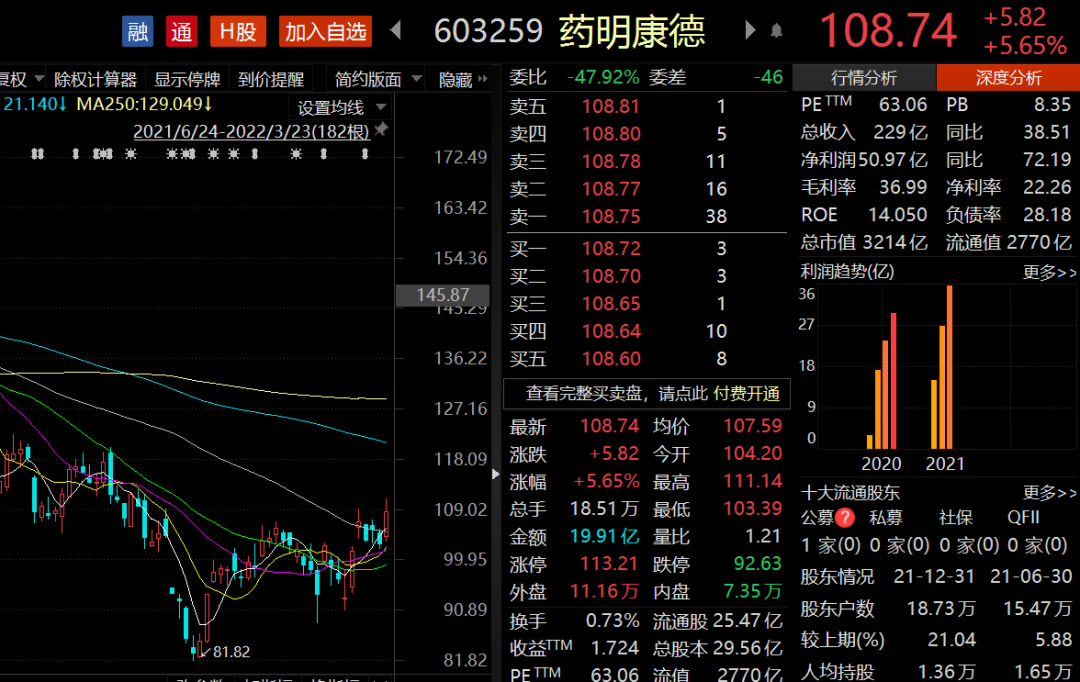1080x682 pixels.
Task: Click the 最高 111.14 value
Action: tap(753, 481)
